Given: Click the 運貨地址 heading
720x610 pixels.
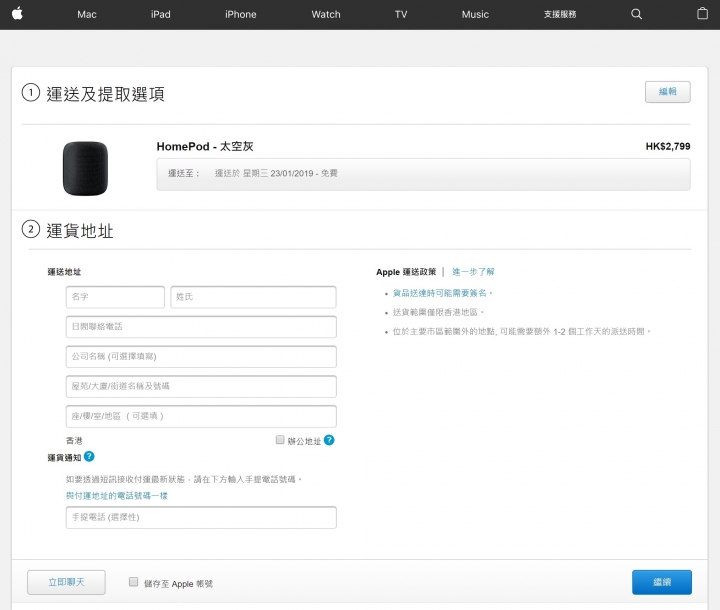Looking at the screenshot, I should point(80,231).
